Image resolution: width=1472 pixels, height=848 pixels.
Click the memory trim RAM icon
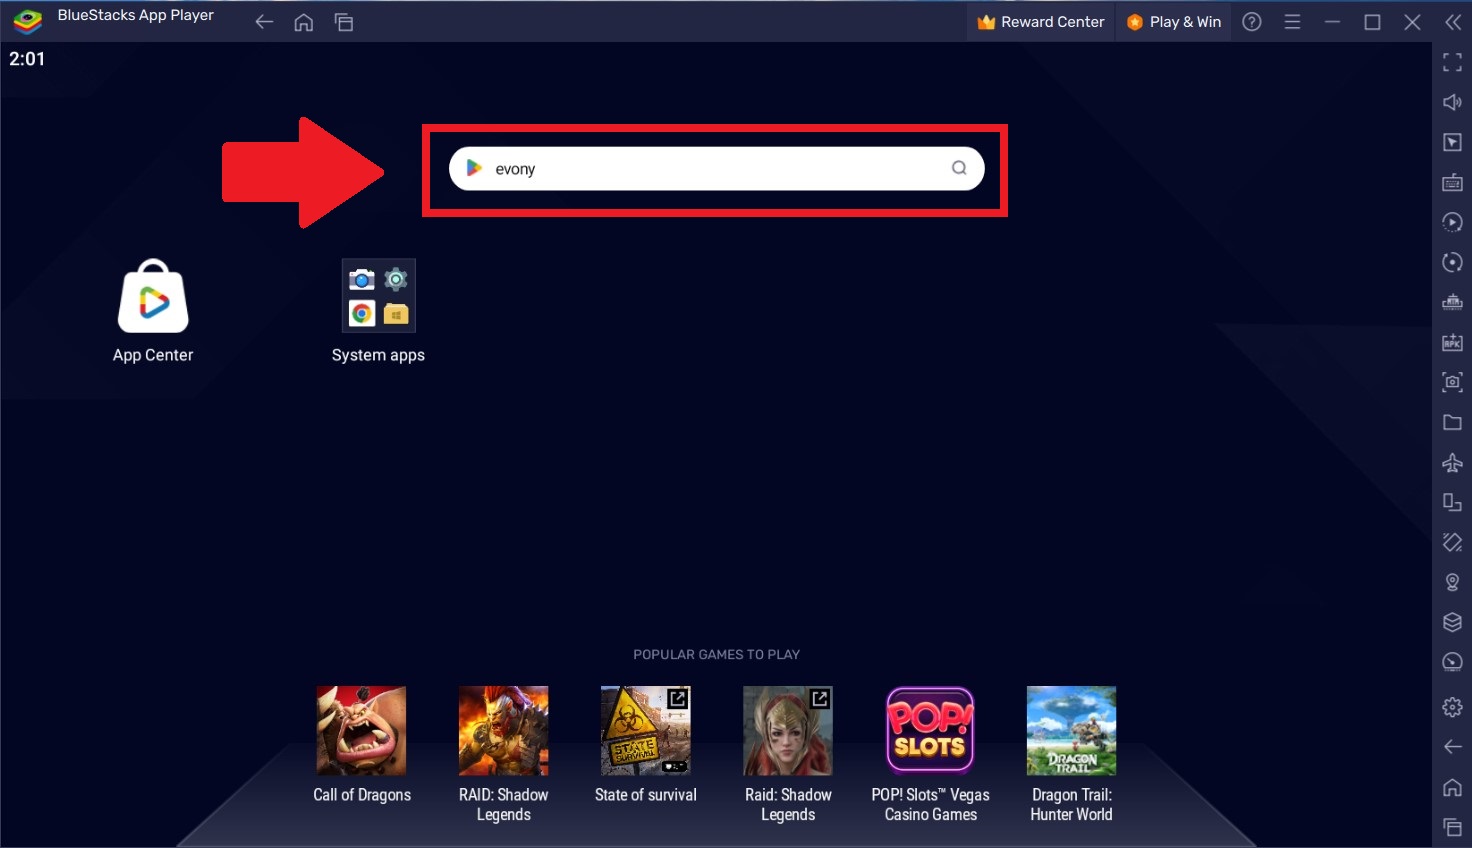coord(1452,302)
